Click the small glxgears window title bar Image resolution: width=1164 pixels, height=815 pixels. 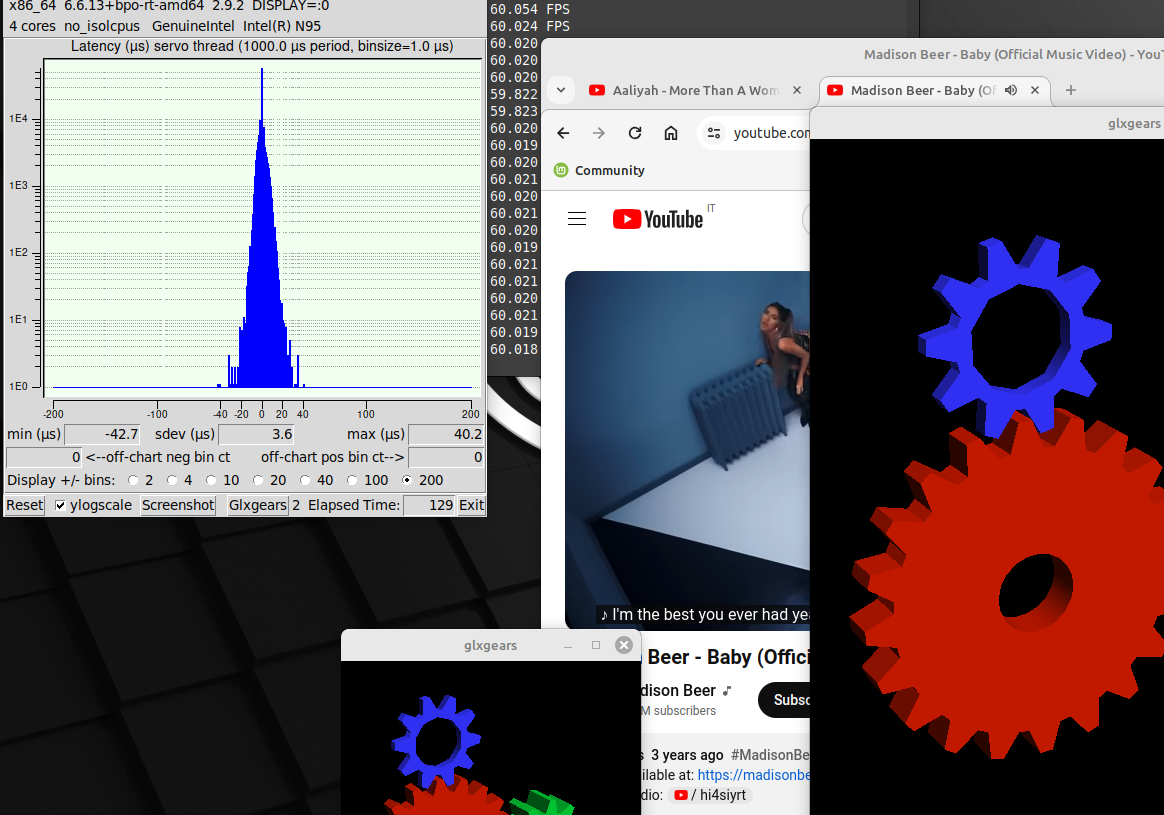[x=491, y=646]
